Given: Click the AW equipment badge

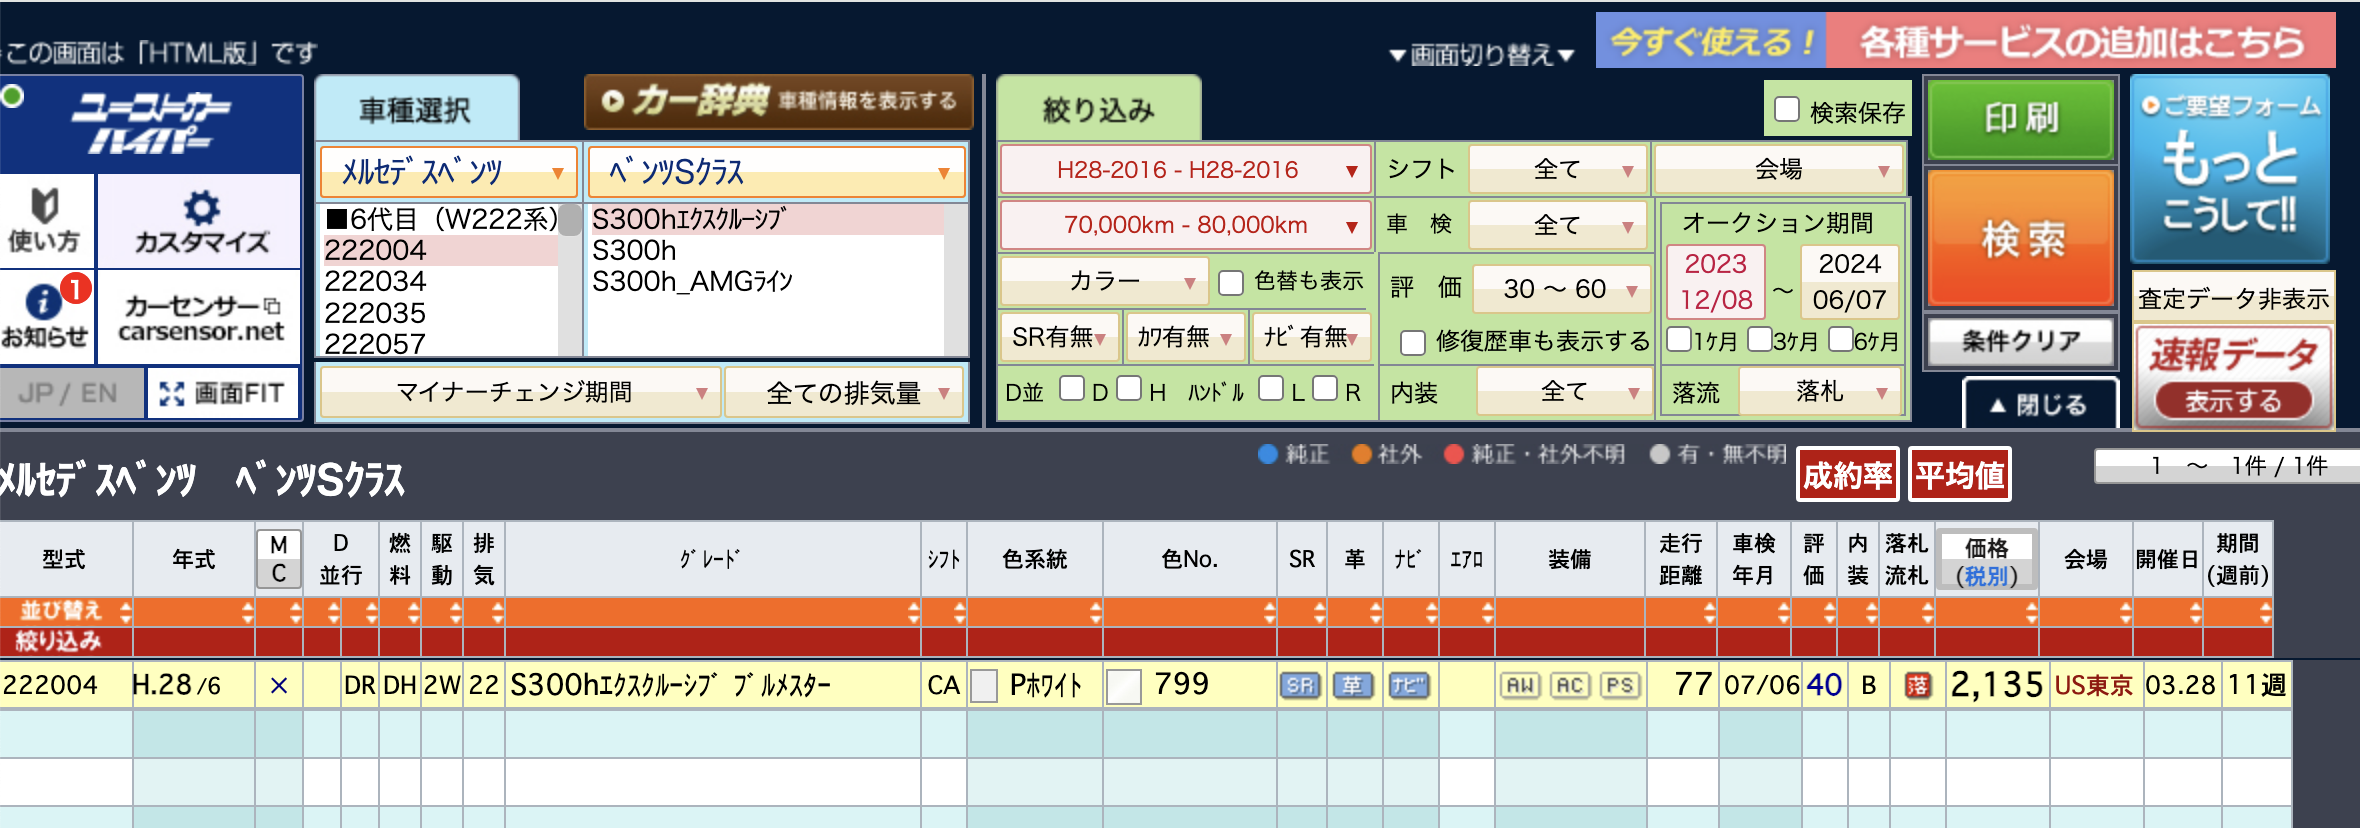Looking at the screenshot, I should point(1520,685).
